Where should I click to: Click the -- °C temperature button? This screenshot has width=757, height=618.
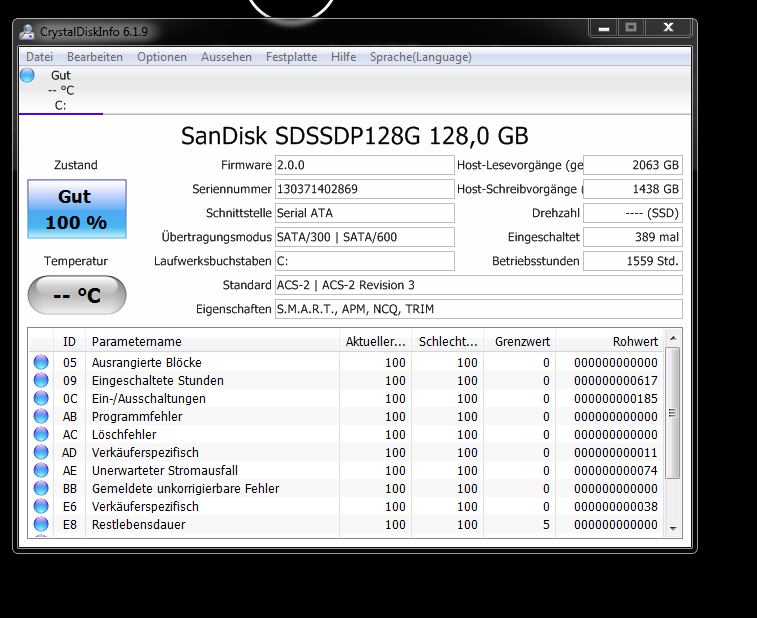click(77, 295)
